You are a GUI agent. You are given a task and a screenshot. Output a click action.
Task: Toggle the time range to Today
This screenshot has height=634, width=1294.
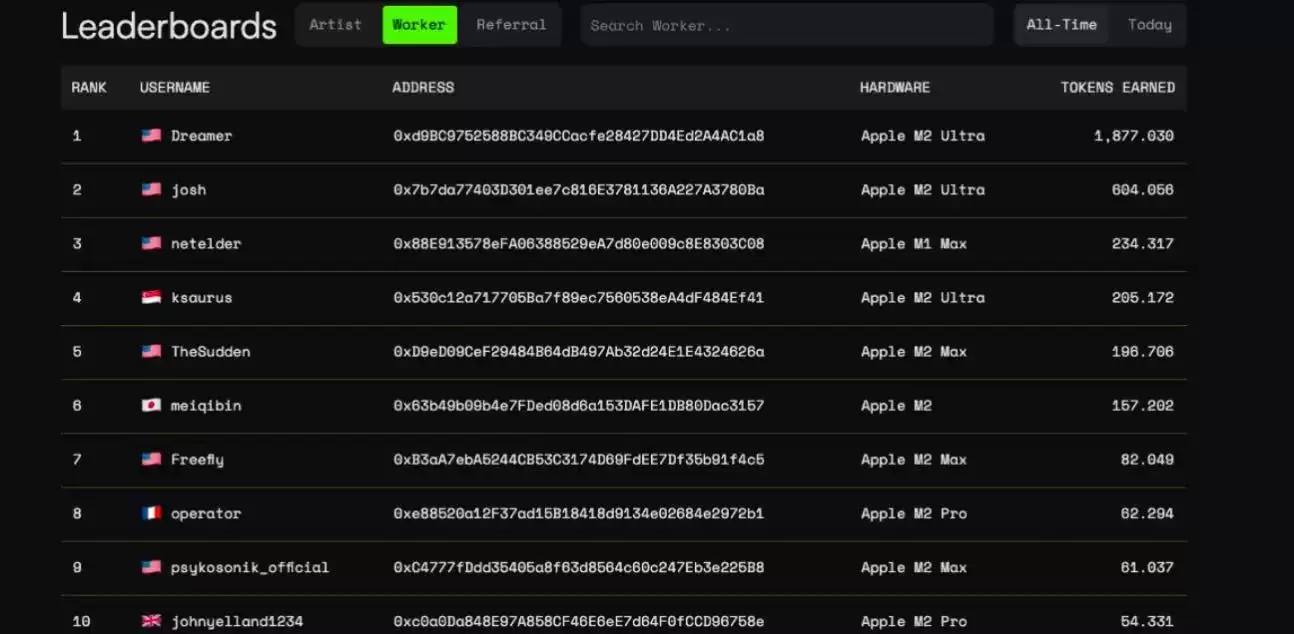[1149, 25]
